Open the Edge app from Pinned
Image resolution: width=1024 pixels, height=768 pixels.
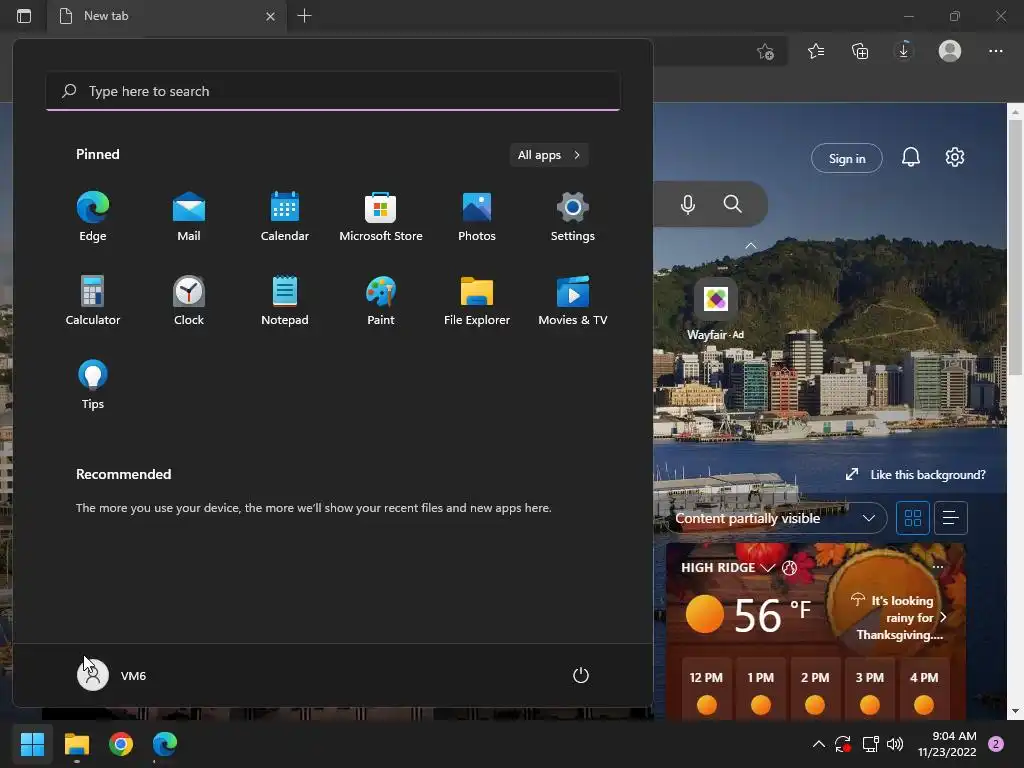point(93,217)
